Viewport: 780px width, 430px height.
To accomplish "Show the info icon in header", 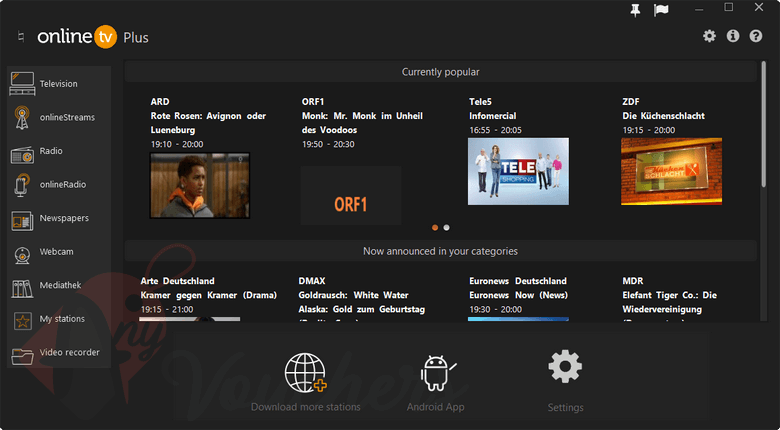I will (733, 36).
